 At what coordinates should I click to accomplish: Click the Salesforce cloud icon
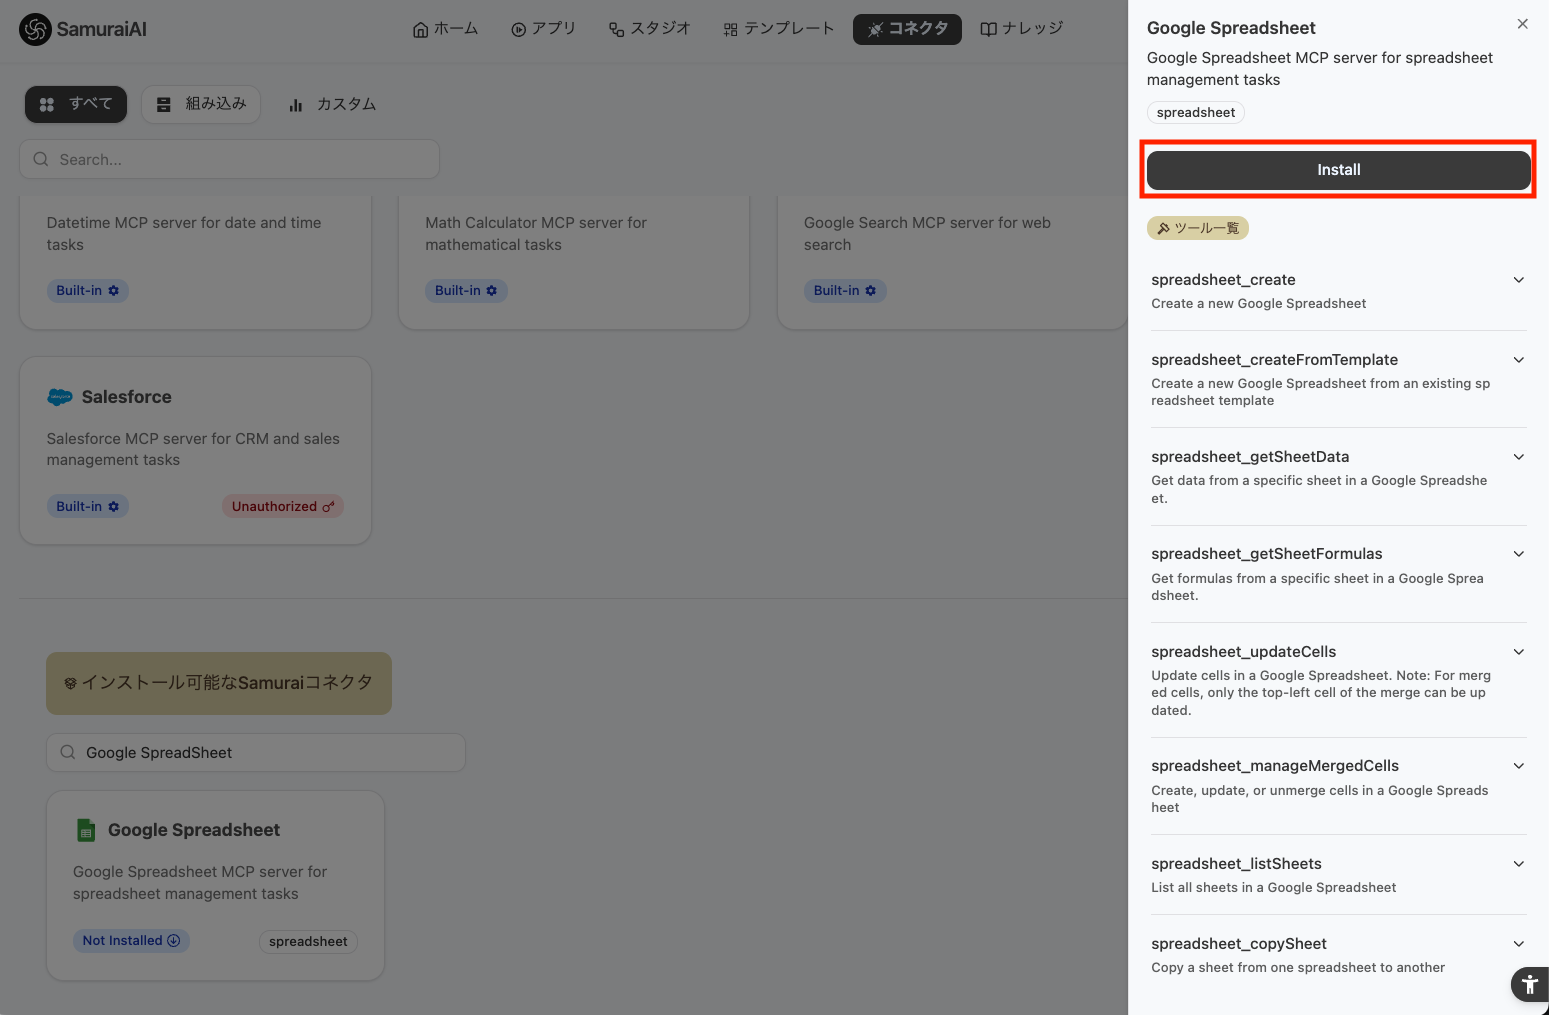[62, 396]
